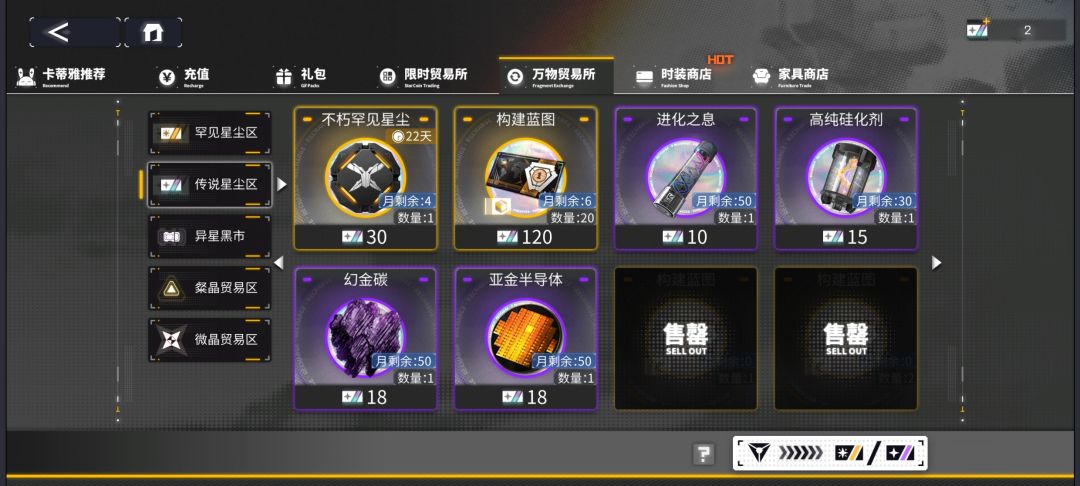Open the 家具商店 tab
Image resolution: width=1080 pixels, height=486 pixels.
pos(790,76)
